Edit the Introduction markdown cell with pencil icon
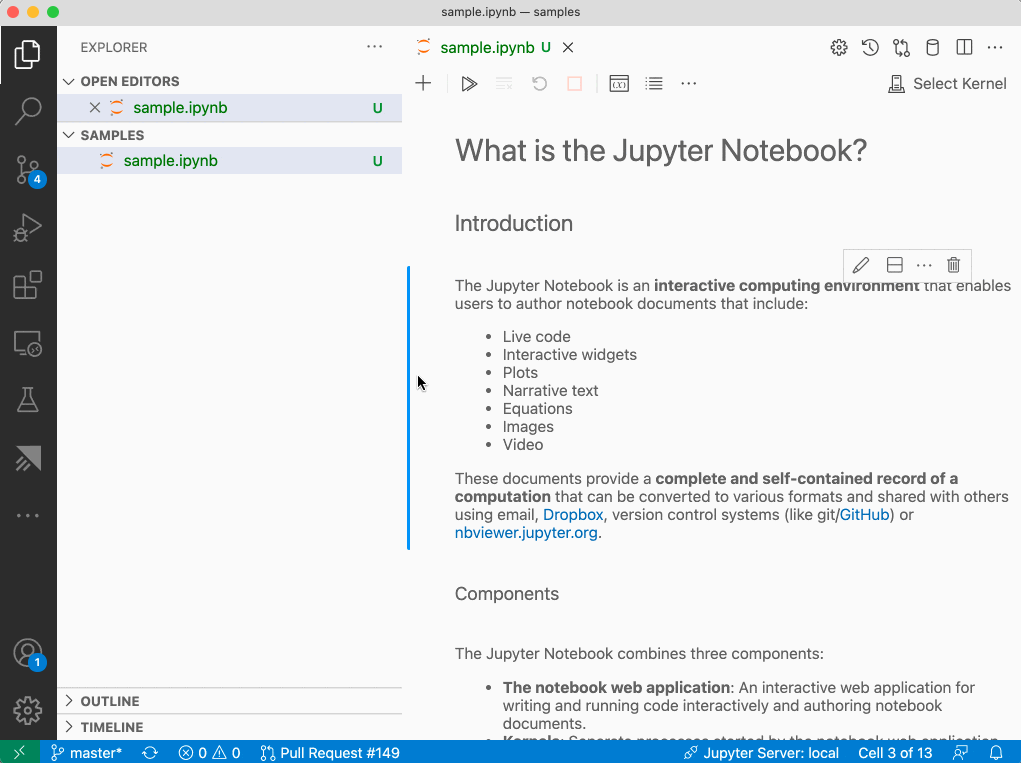Viewport: 1021px width, 763px height. pos(860,265)
